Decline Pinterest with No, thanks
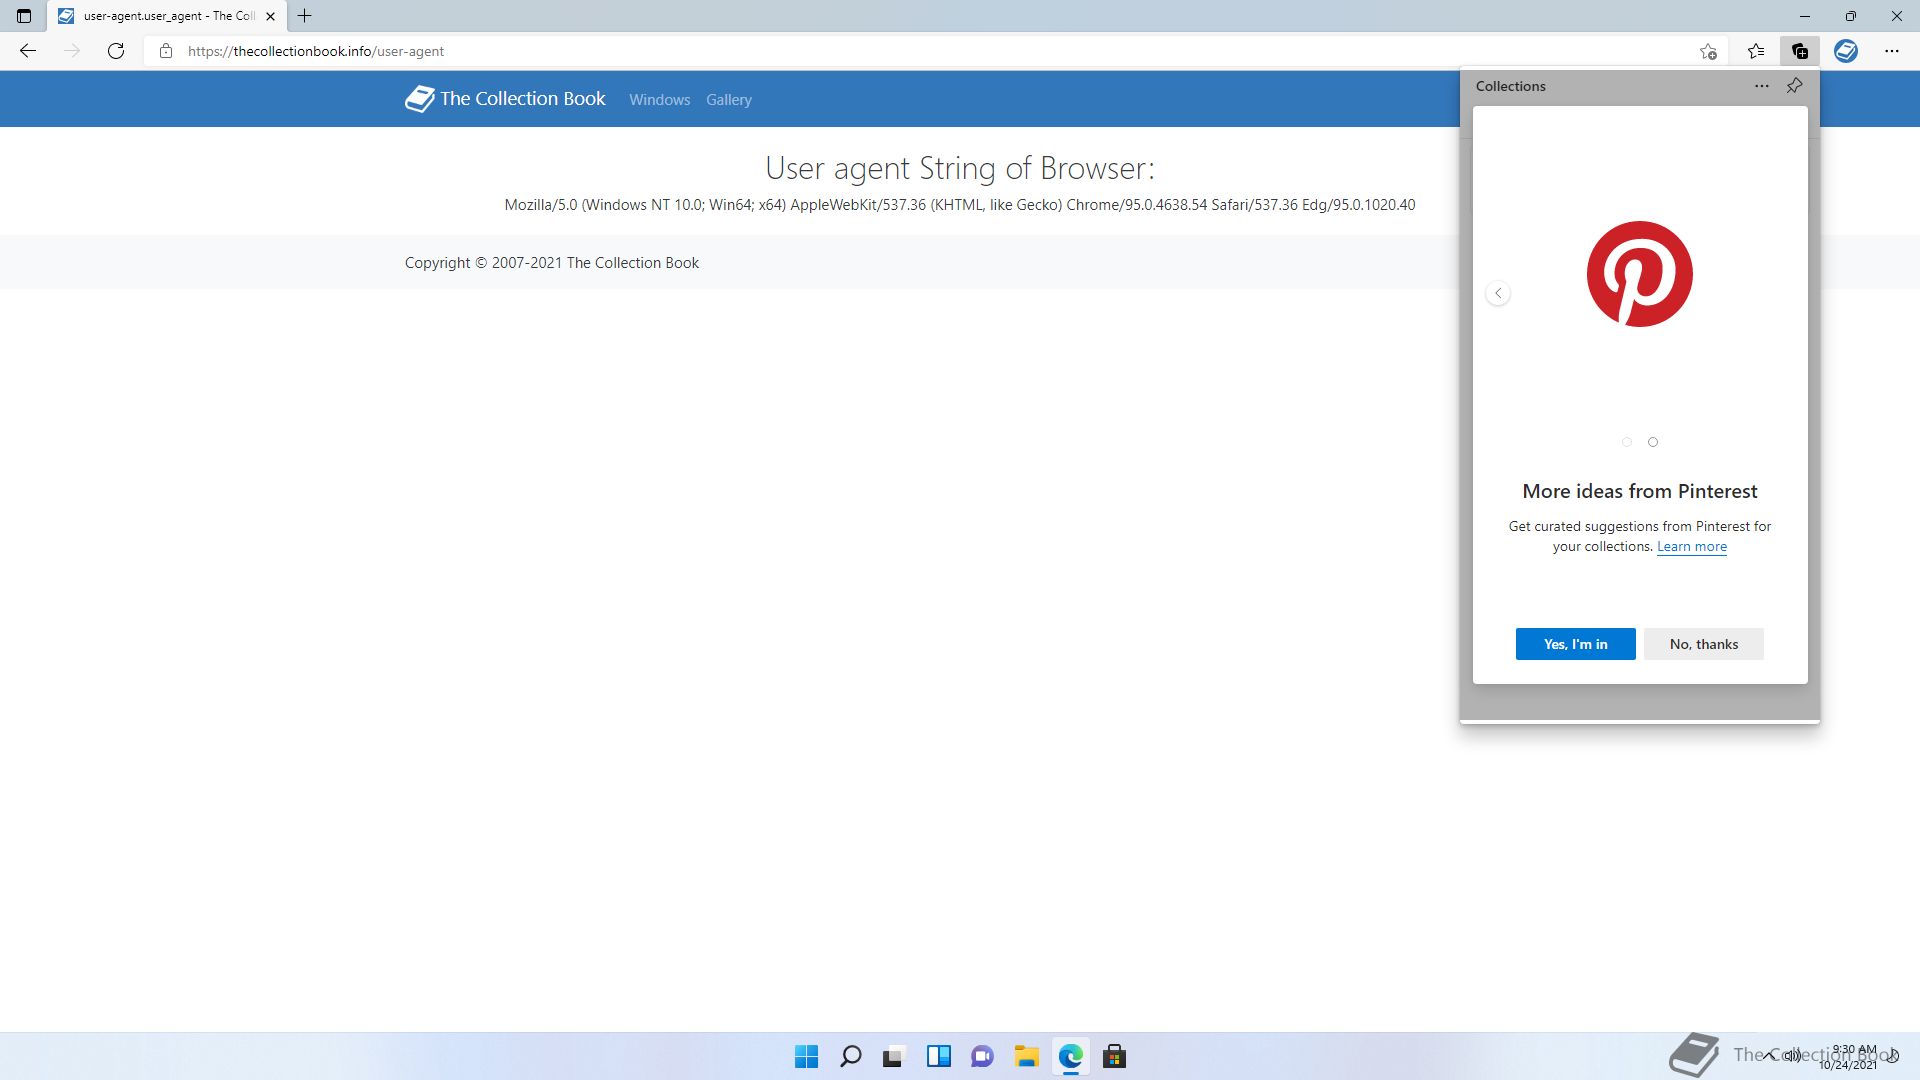Screen dimensions: 1920x1080 coord(1703,644)
